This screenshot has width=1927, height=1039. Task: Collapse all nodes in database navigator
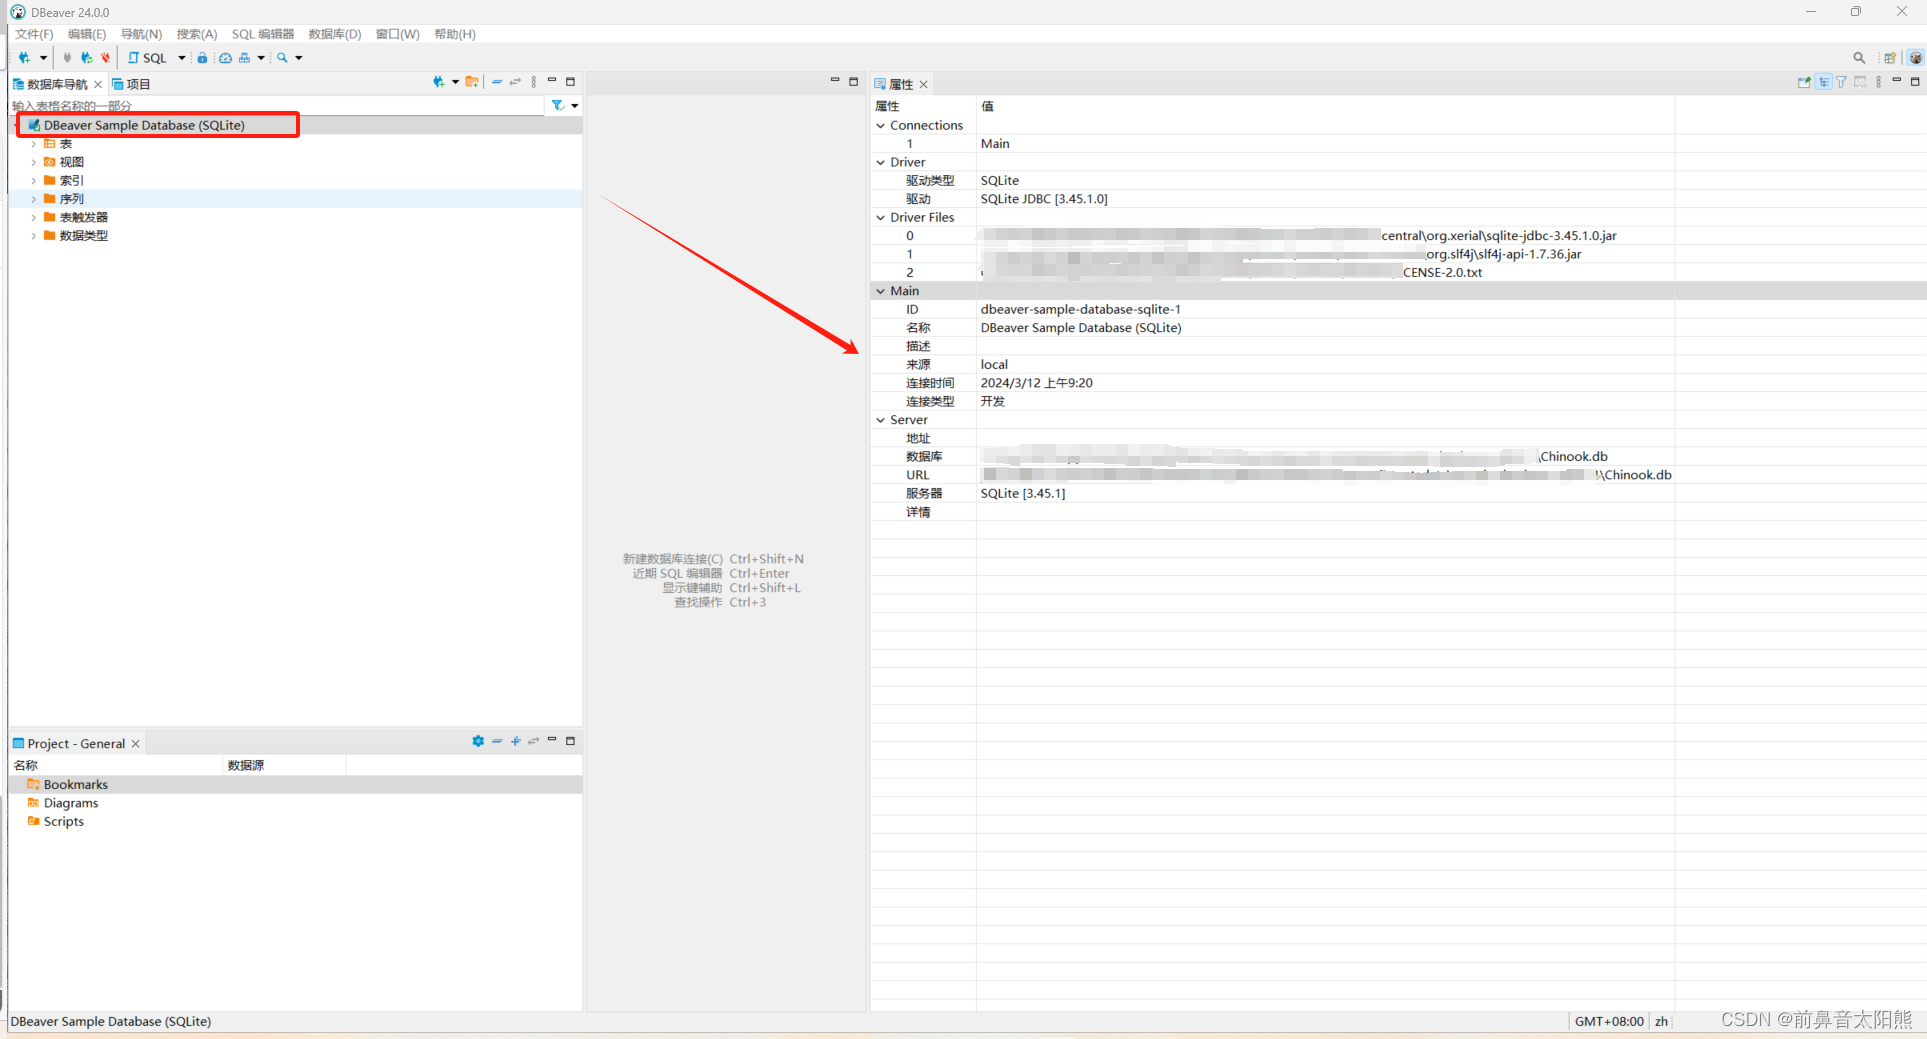pos(497,82)
